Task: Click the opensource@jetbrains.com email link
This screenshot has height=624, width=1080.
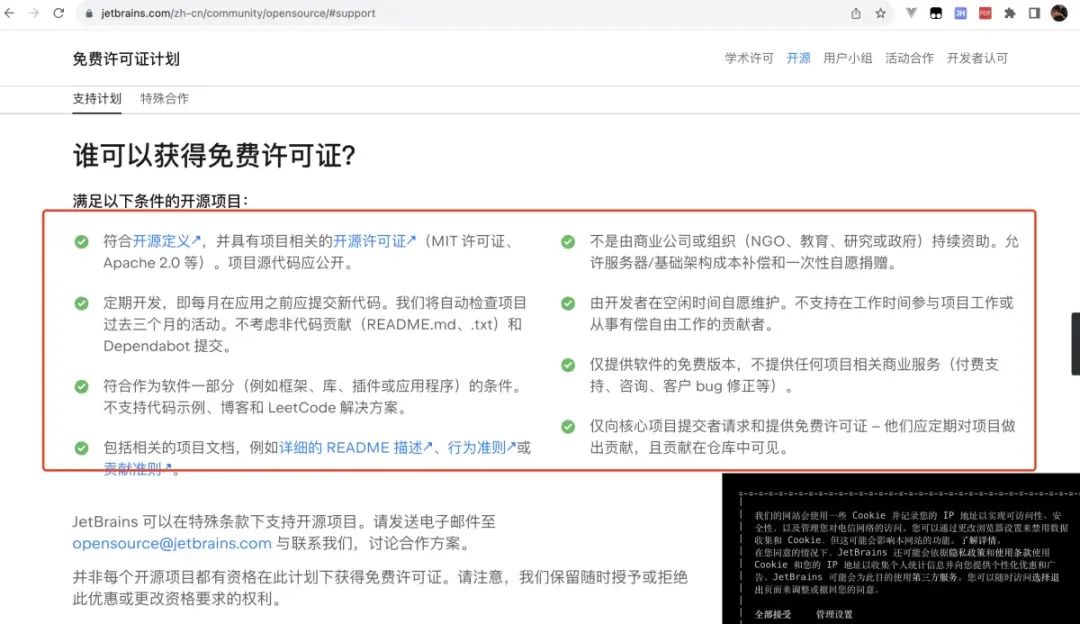Action: (x=172, y=543)
